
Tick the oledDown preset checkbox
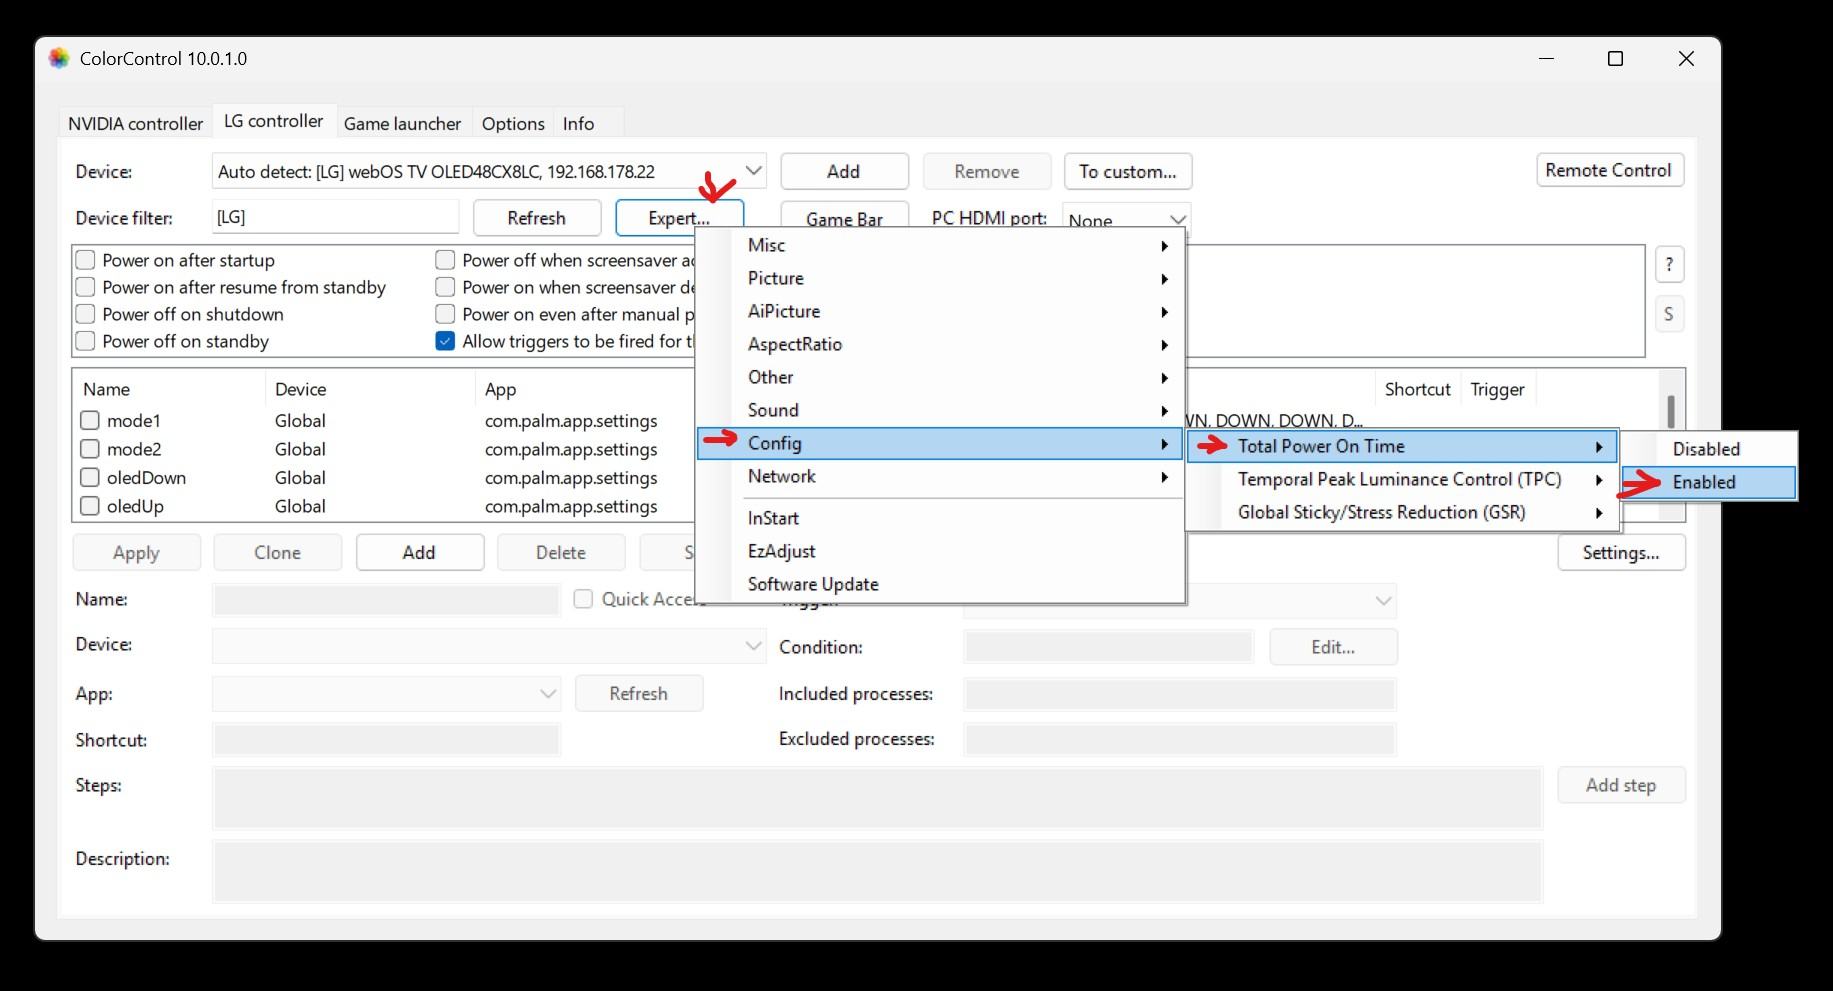coord(90,478)
